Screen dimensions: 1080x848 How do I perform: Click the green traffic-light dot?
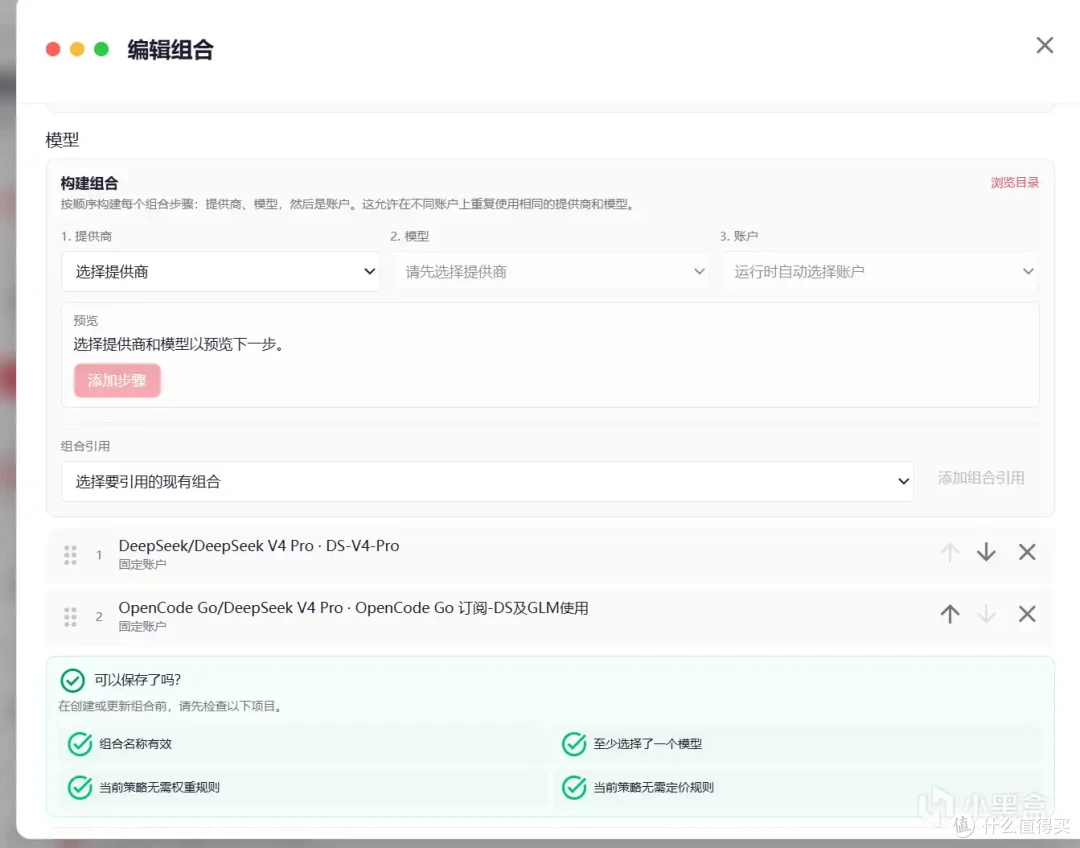click(101, 49)
